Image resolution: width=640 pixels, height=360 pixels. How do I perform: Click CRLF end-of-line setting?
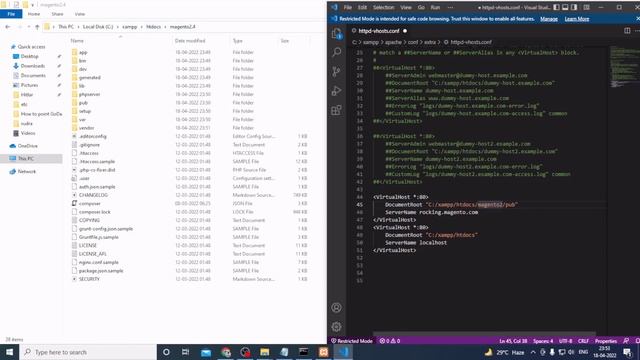click(x=583, y=341)
